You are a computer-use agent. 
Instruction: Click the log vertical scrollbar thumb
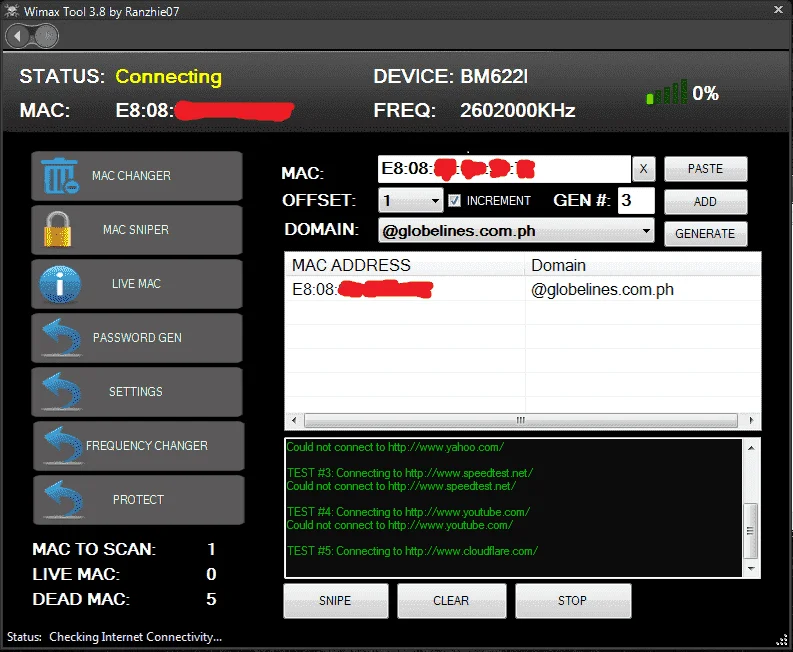pyautogui.click(x=751, y=531)
